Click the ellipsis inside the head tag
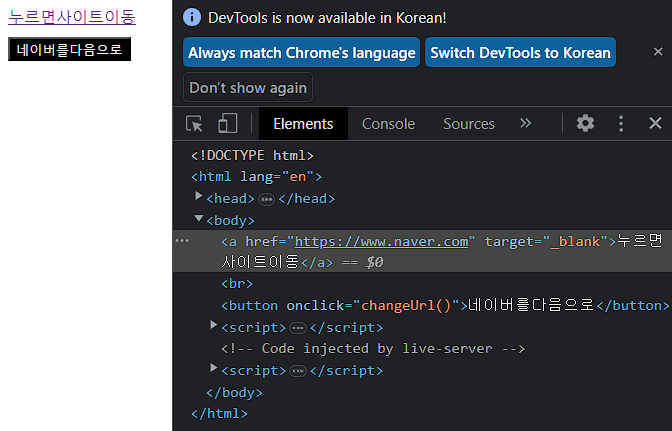The height and width of the screenshot is (431, 672). point(266,199)
